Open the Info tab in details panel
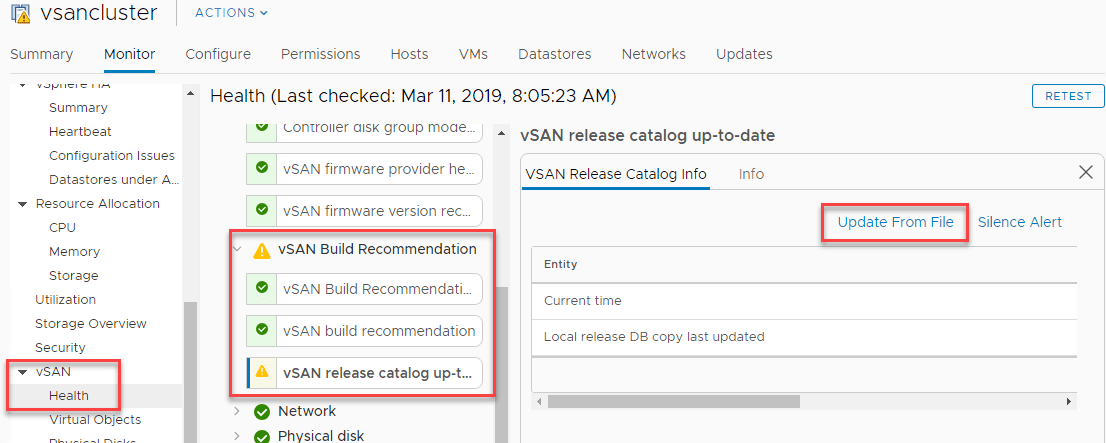Viewport: 1106px width, 443px height. pos(751,174)
